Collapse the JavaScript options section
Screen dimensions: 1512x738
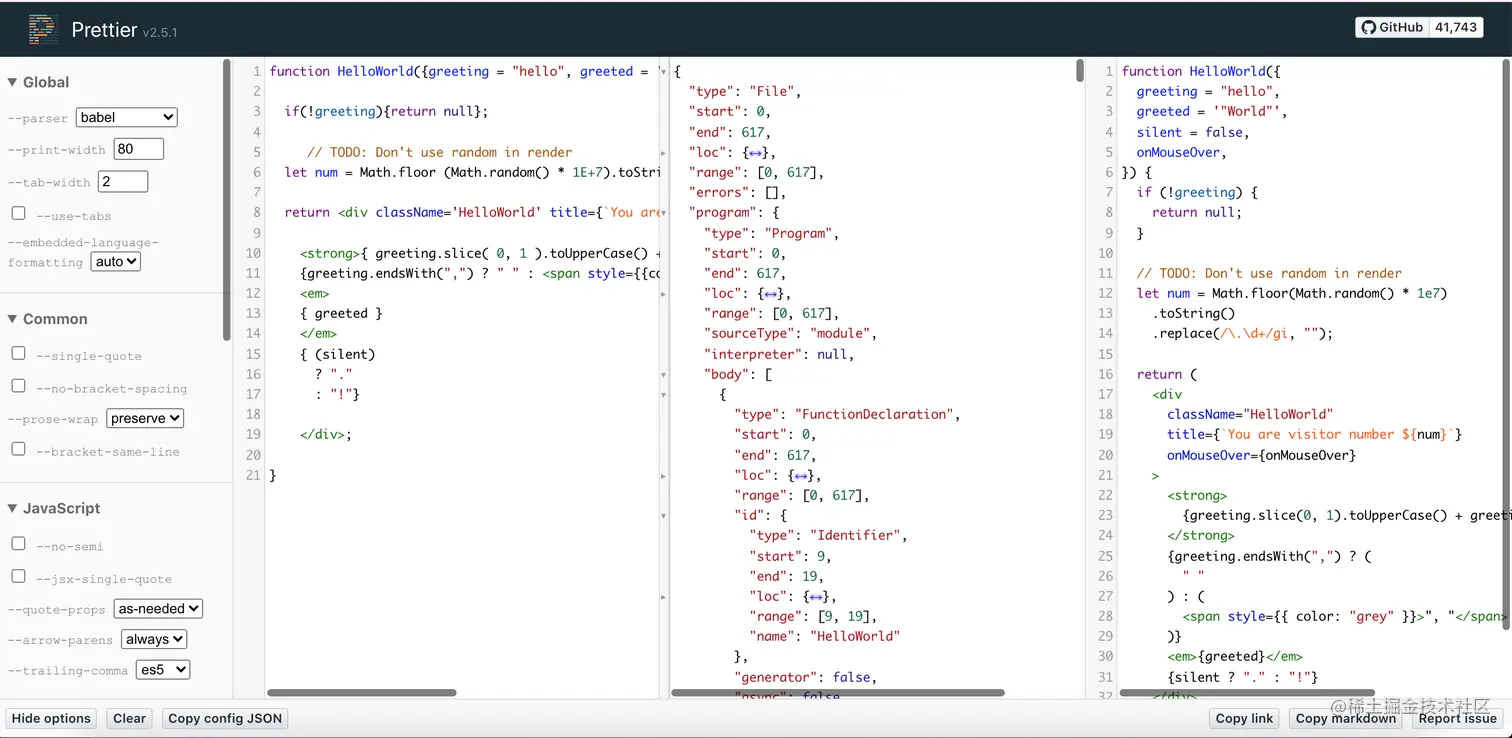click(54, 508)
